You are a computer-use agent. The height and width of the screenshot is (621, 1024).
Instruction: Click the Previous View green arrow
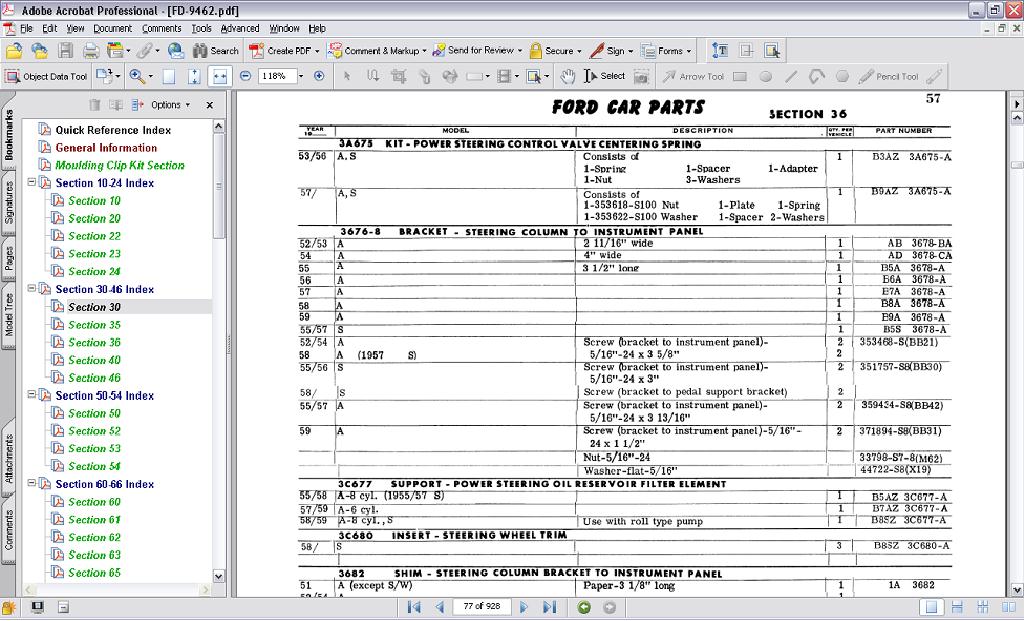584,607
